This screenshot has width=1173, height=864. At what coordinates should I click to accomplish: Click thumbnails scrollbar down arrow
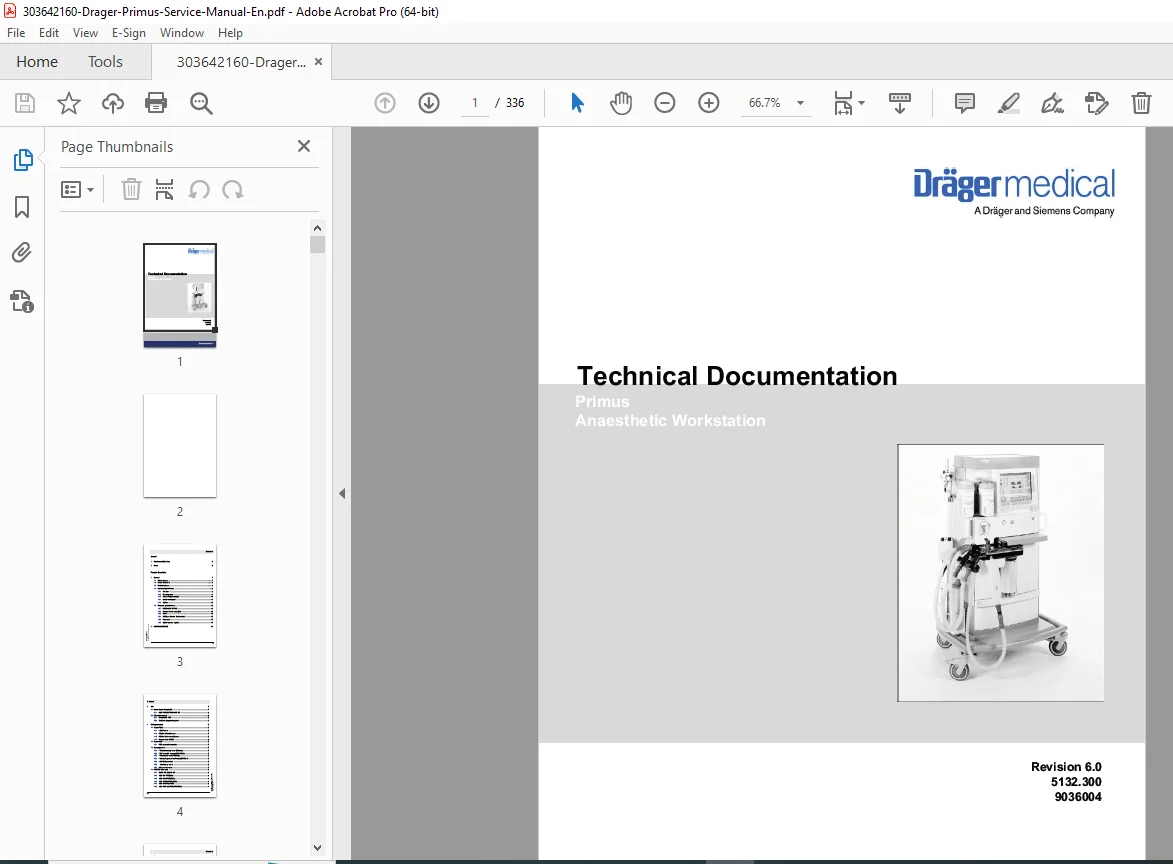click(317, 848)
